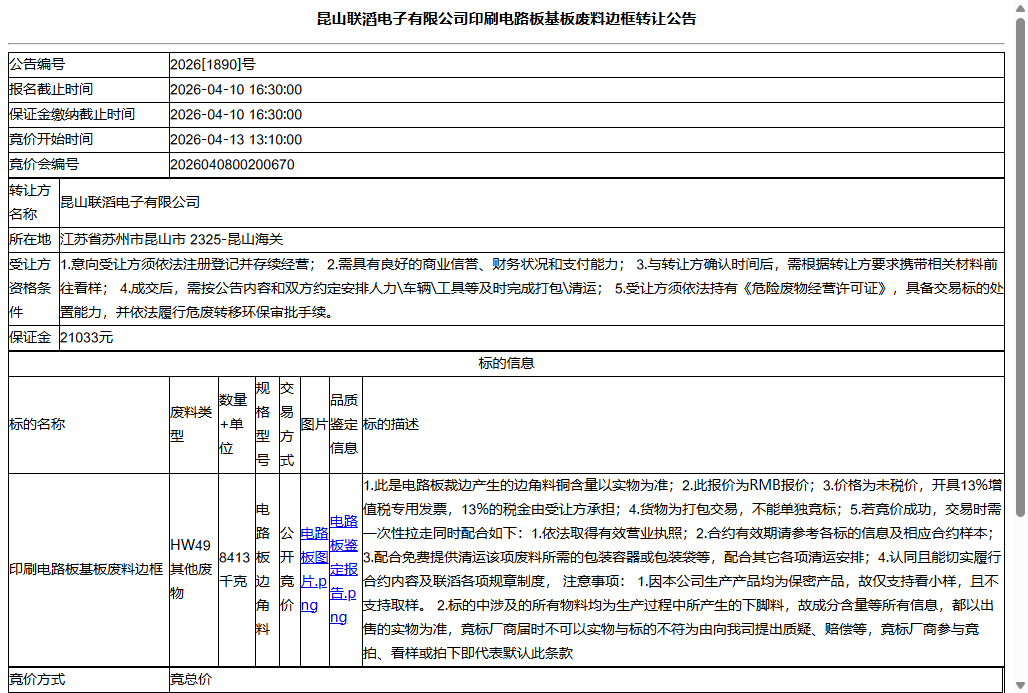1028x693 pixels.
Task: Click the 废料类型 column header
Action: click(193, 424)
